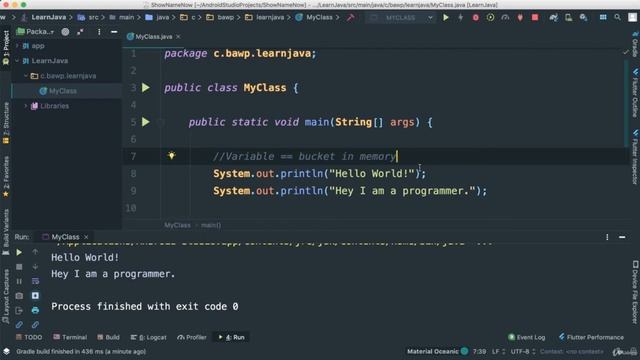
Task: Close the MyClass.java editor tab
Action: (x=178, y=36)
